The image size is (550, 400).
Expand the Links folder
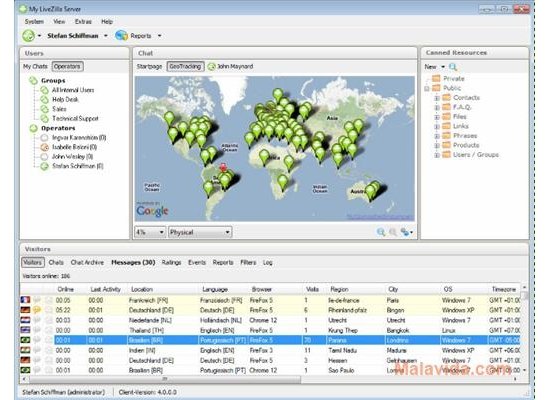(x=437, y=127)
